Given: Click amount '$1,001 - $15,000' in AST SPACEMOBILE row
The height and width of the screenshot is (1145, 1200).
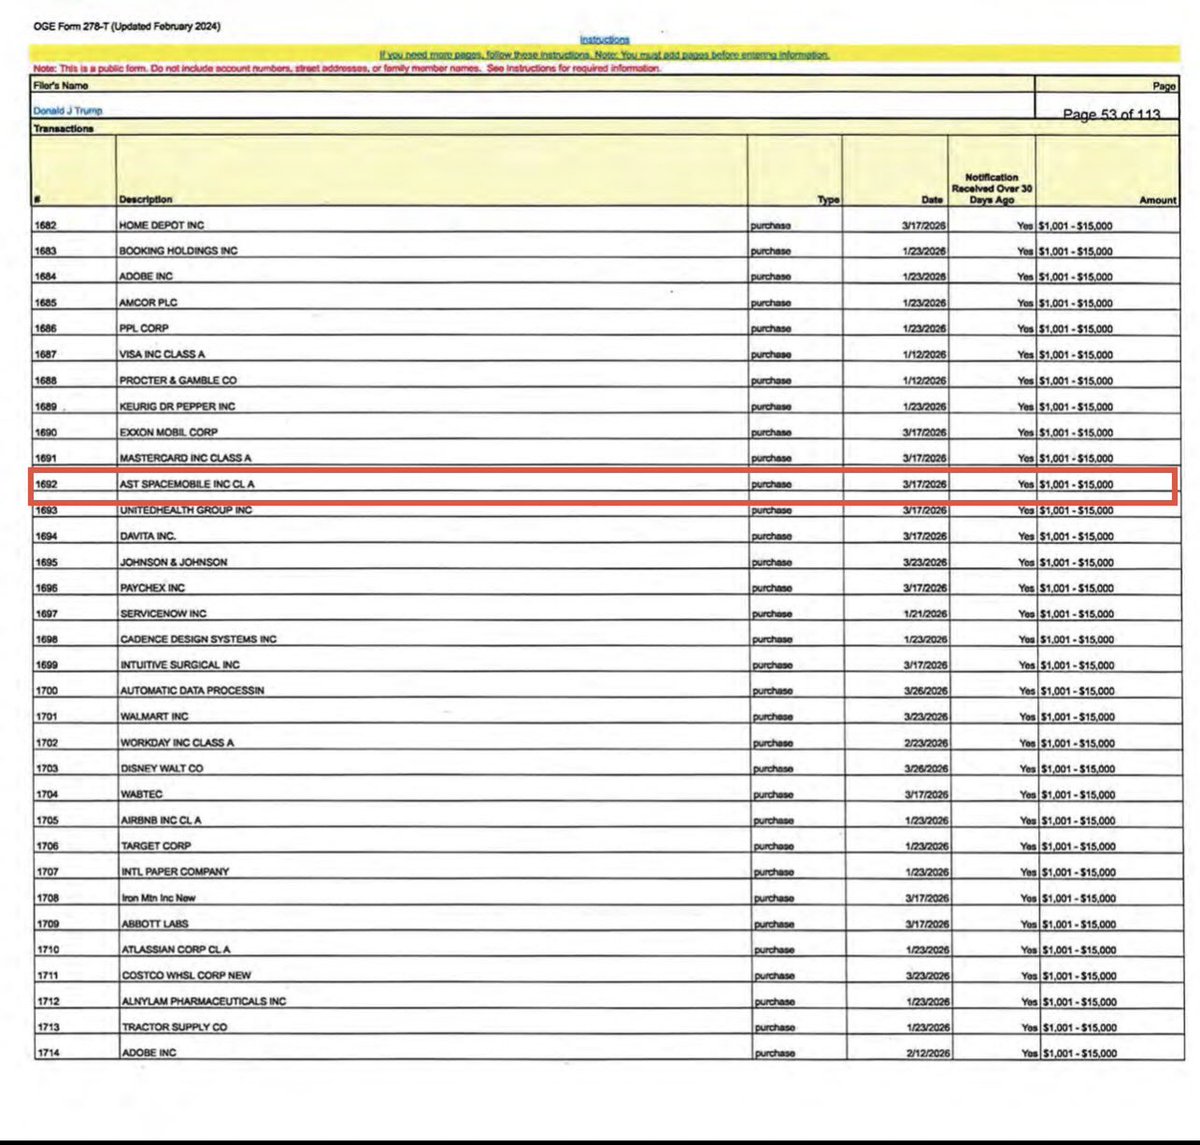Looking at the screenshot, I should (x=1075, y=485).
